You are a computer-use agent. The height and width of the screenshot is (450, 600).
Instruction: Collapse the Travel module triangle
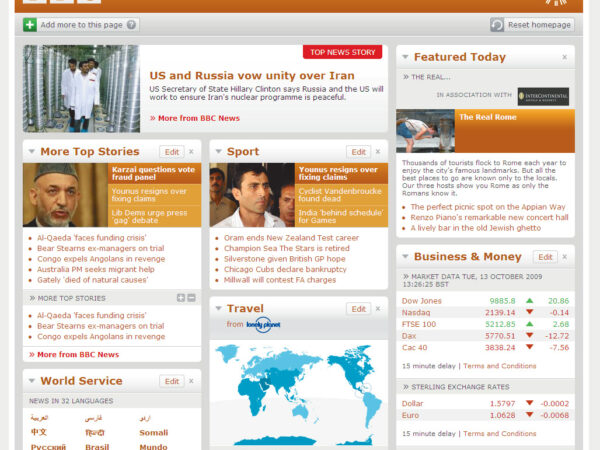(x=219, y=309)
